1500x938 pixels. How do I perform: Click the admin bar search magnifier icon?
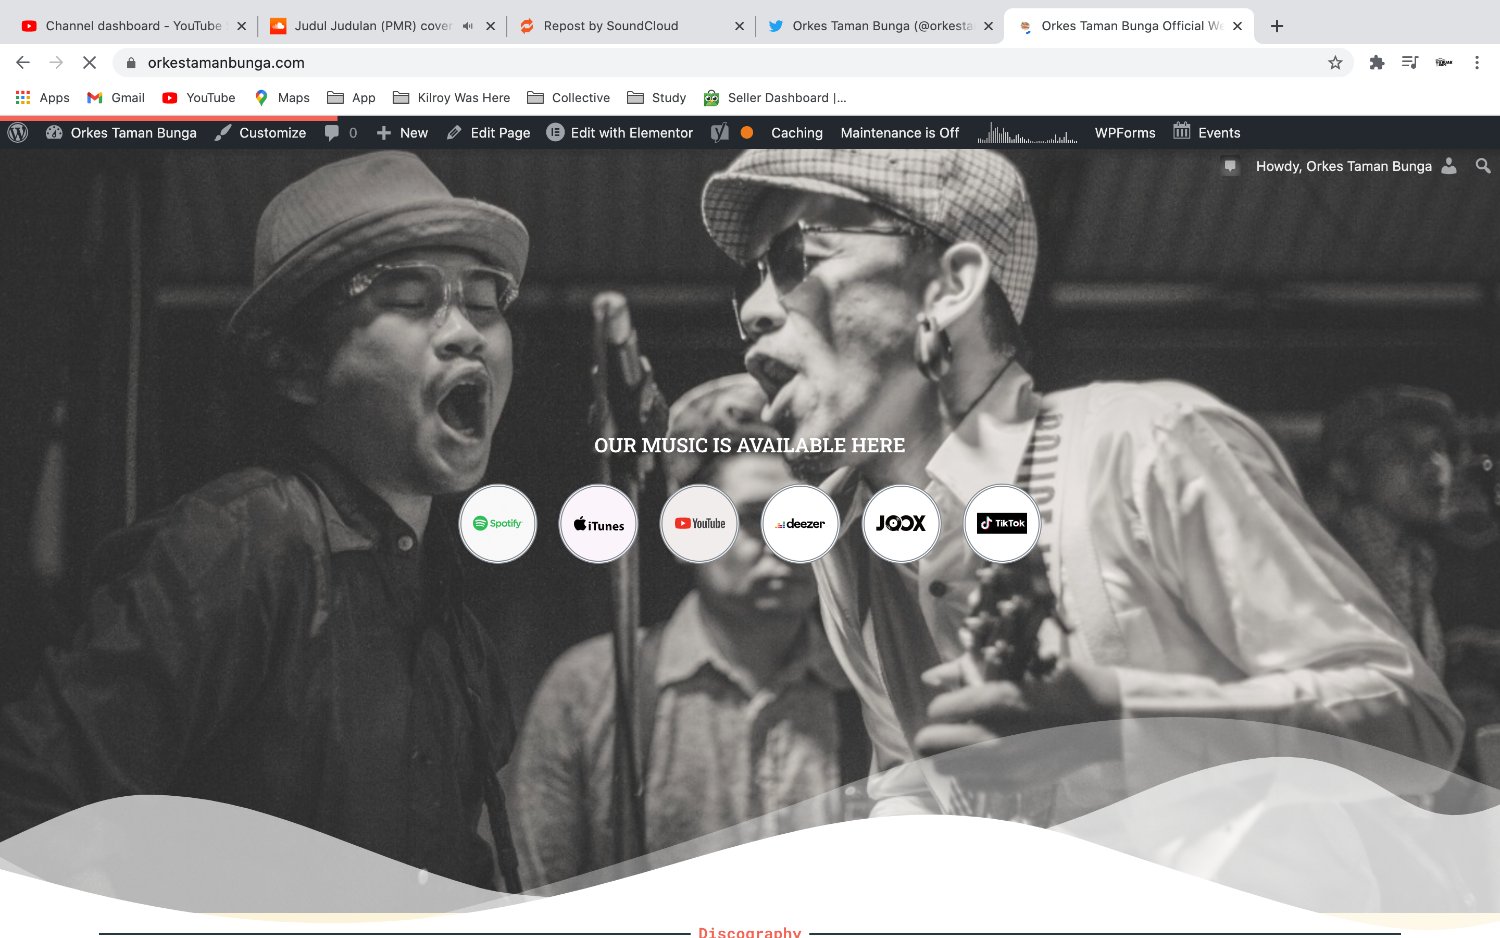click(1483, 166)
